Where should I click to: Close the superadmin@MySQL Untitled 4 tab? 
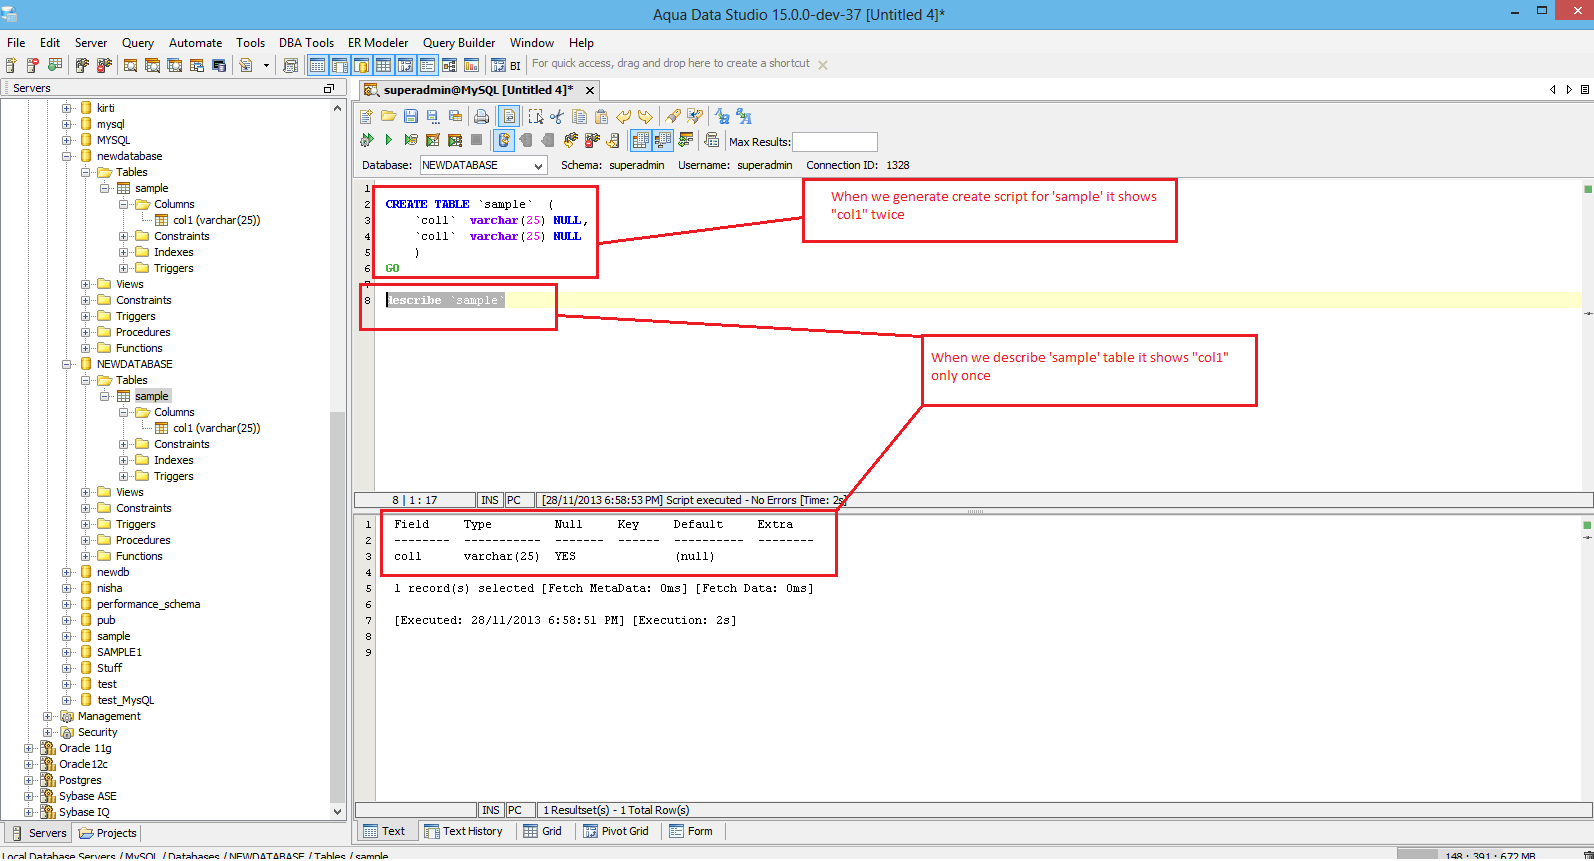pyautogui.click(x=590, y=90)
